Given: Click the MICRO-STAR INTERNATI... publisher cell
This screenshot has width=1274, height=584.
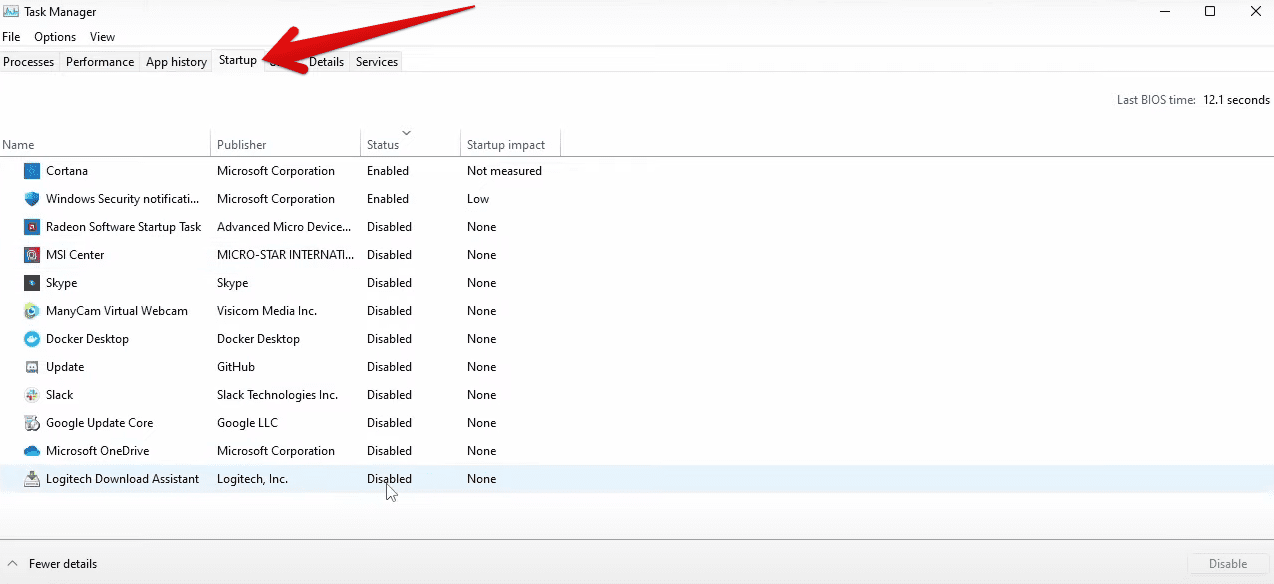Looking at the screenshot, I should pos(286,255).
